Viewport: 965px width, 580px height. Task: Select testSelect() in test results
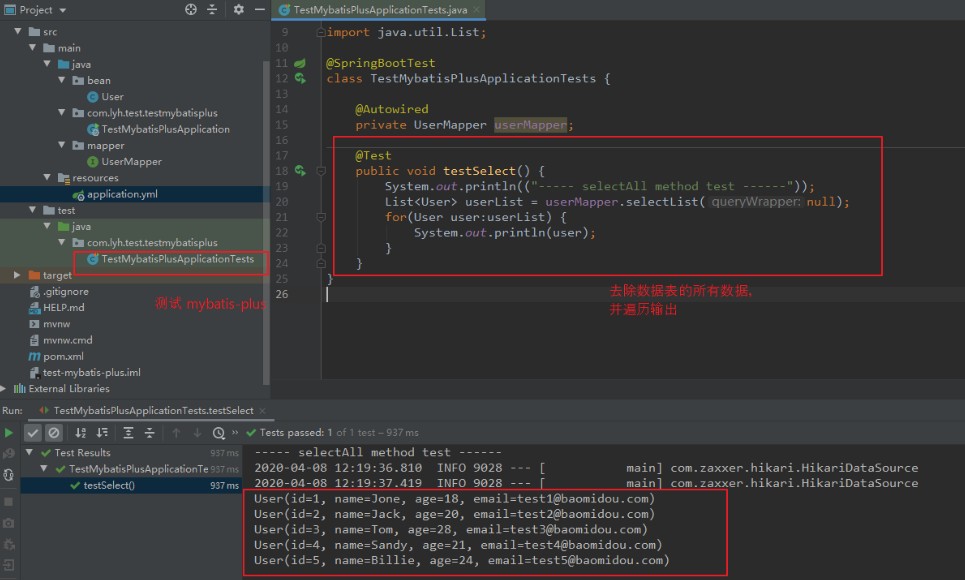tap(108, 485)
